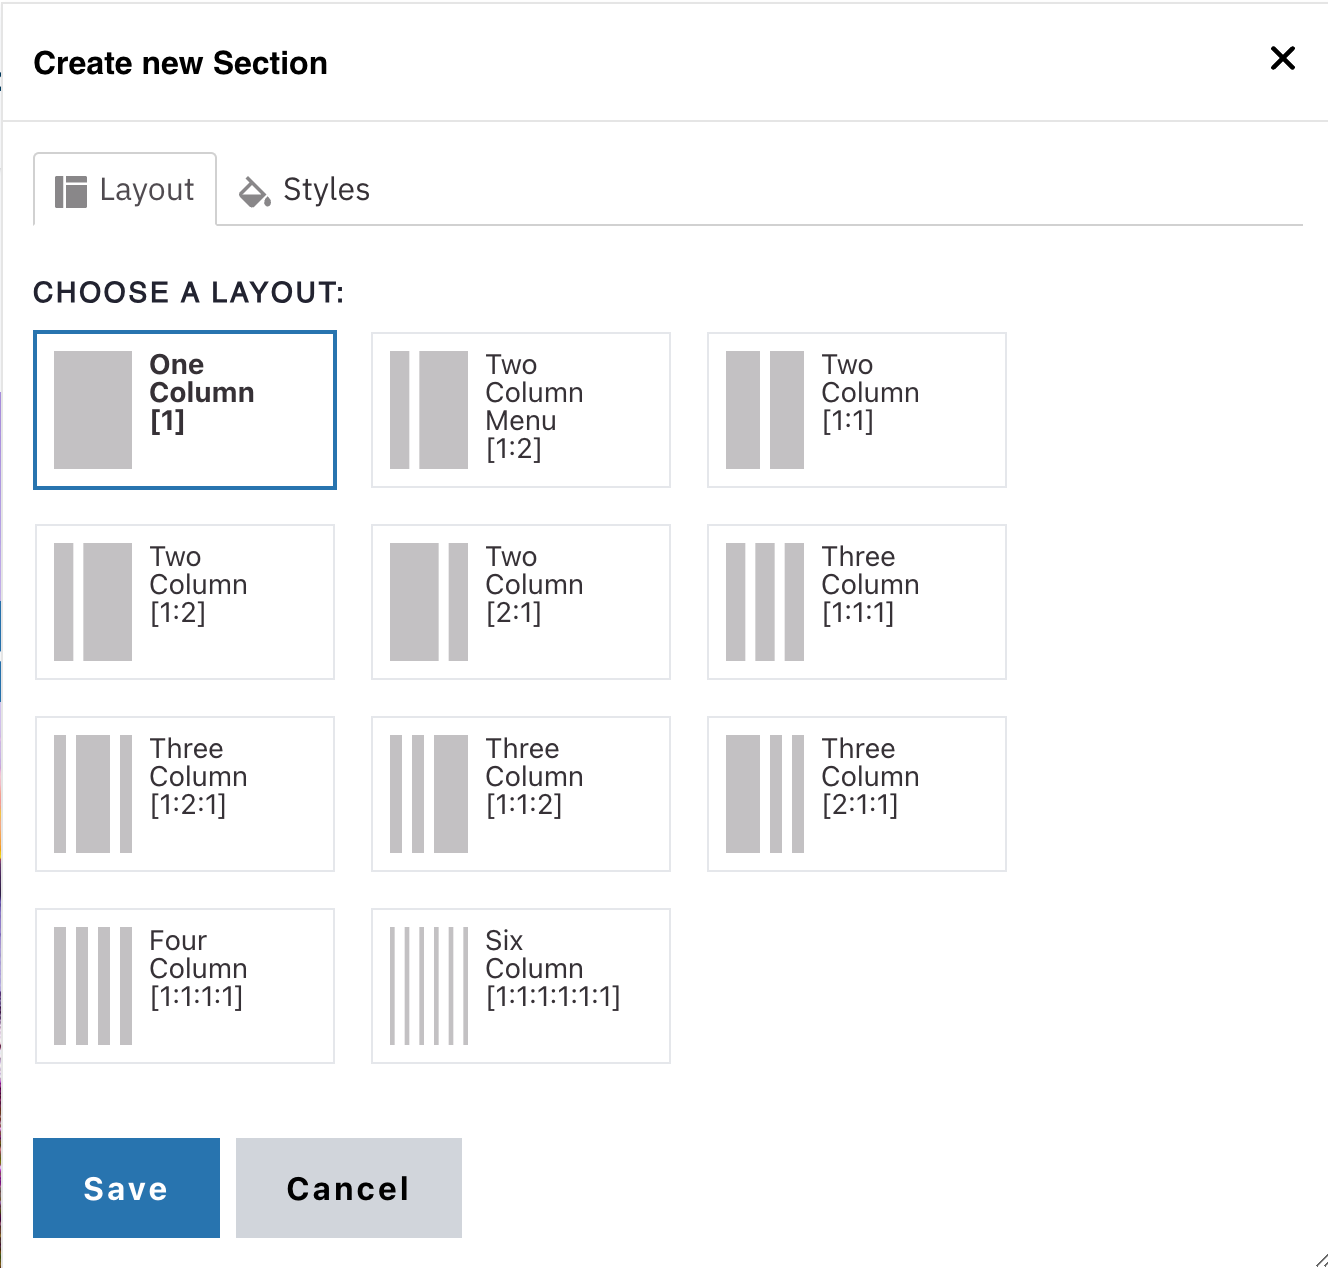Choose the Three Column [1:1:2] layout option
Viewport: 1328px width, 1268px height.
point(521,794)
